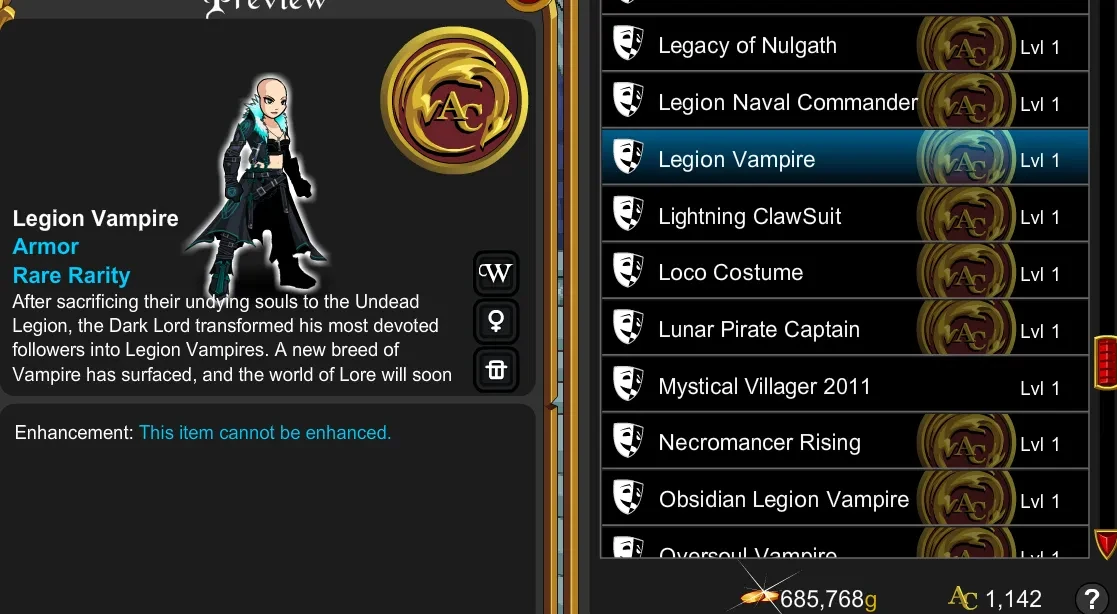This screenshot has width=1117, height=614.
Task: Click the AC coin on Necromancer Rising row
Action: click(965, 442)
